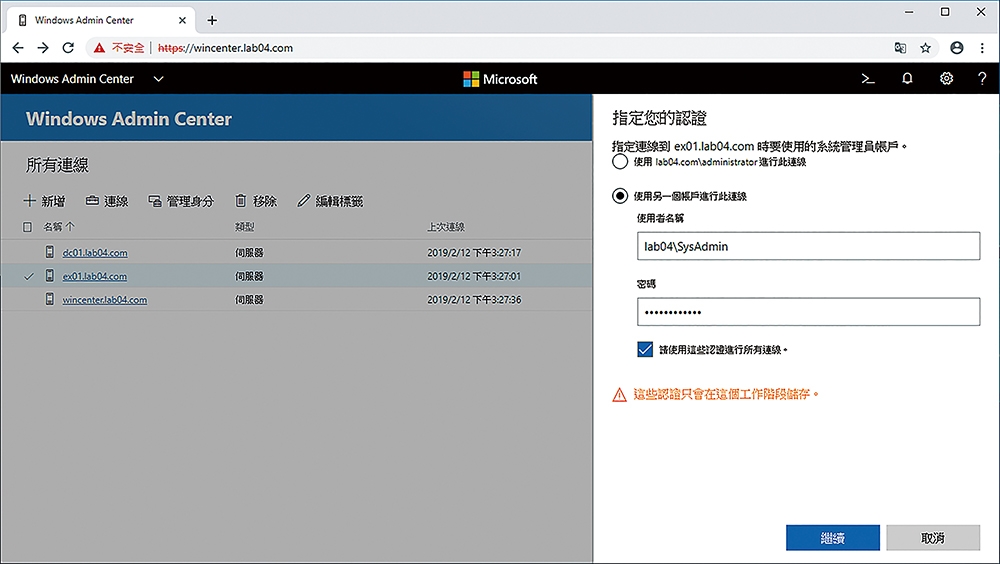The image size is (1000, 564).
Task: Click the username field with lab04\SysAdmin
Action: coord(808,246)
